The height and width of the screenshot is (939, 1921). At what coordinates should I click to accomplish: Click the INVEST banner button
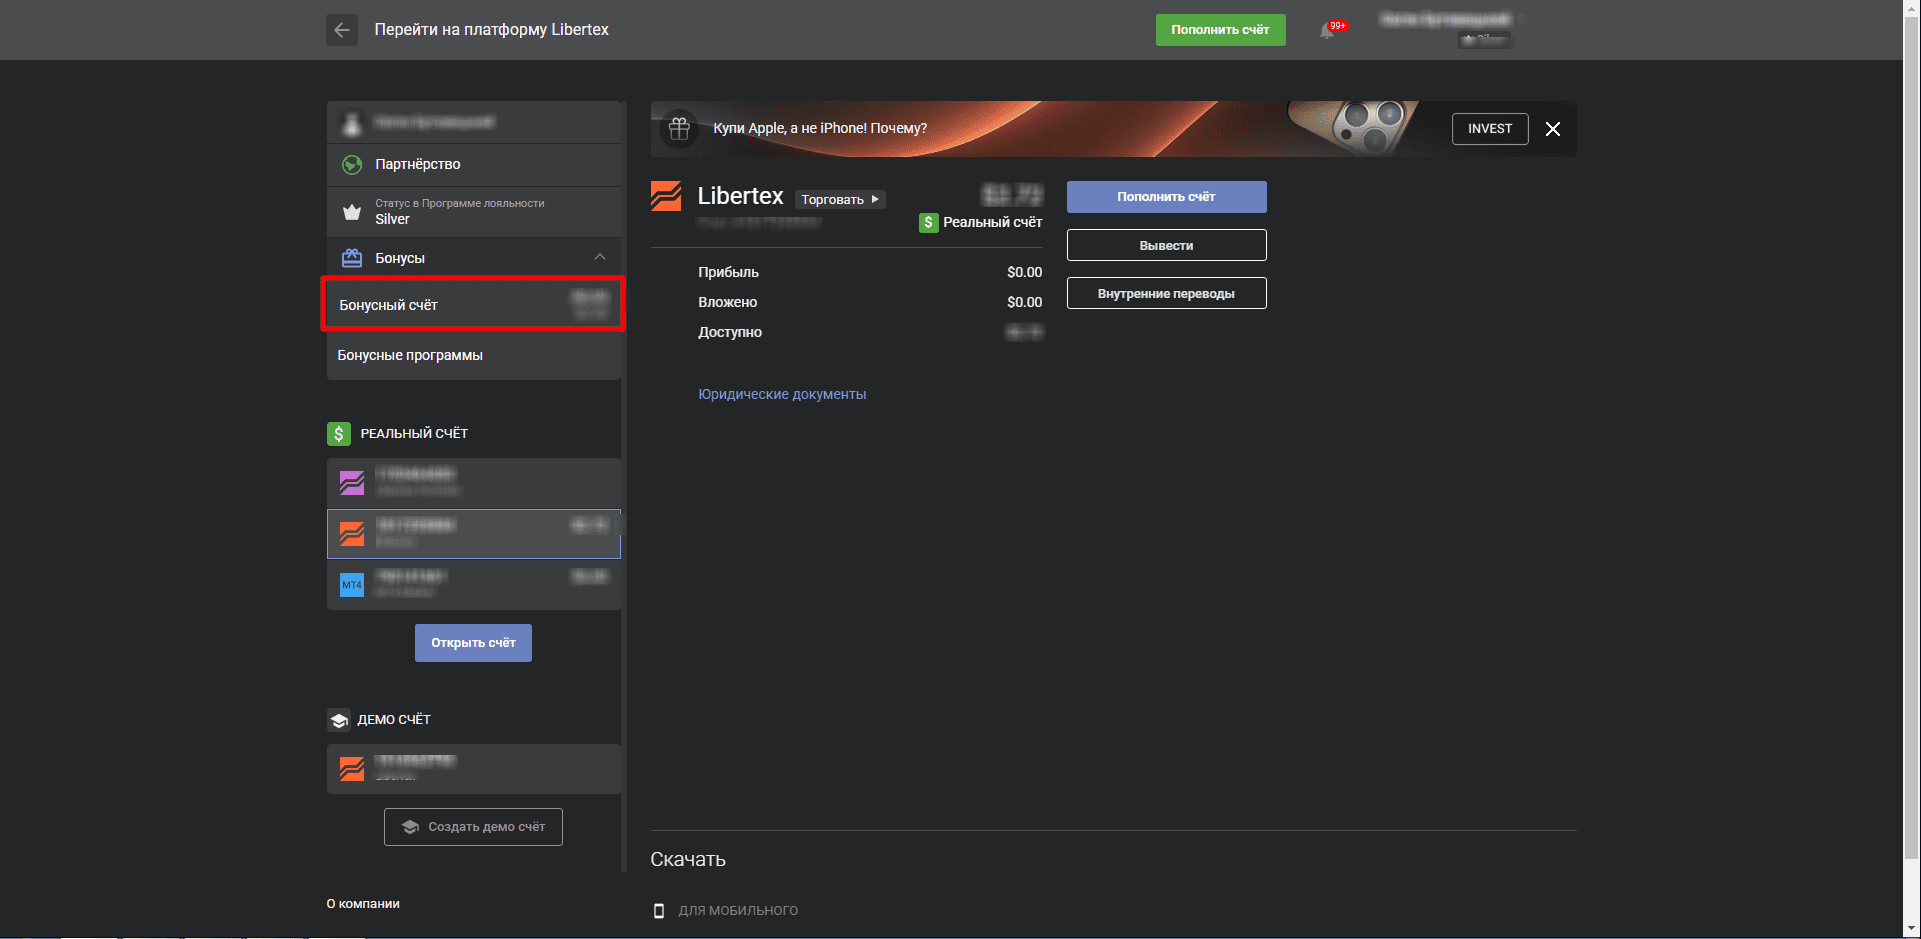click(1490, 129)
